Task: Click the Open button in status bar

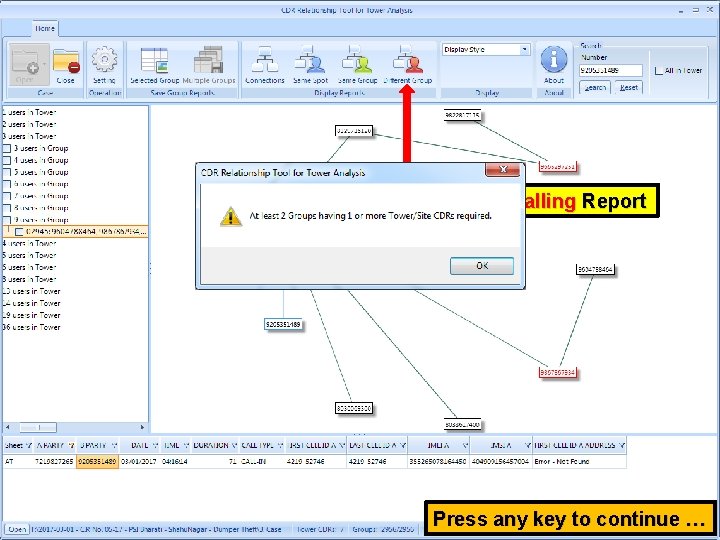Action: click(x=17, y=529)
